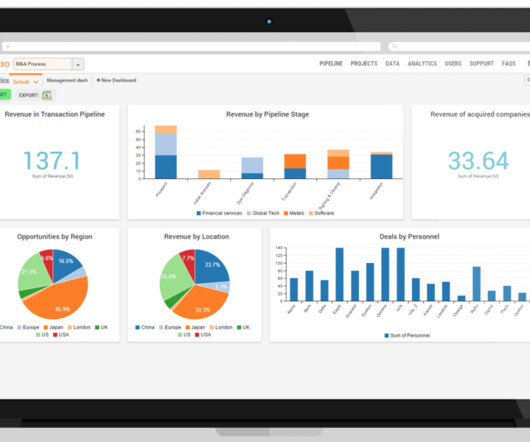Viewport: 530px width, 442px height.
Task: Open the DATA menu
Action: (392, 64)
